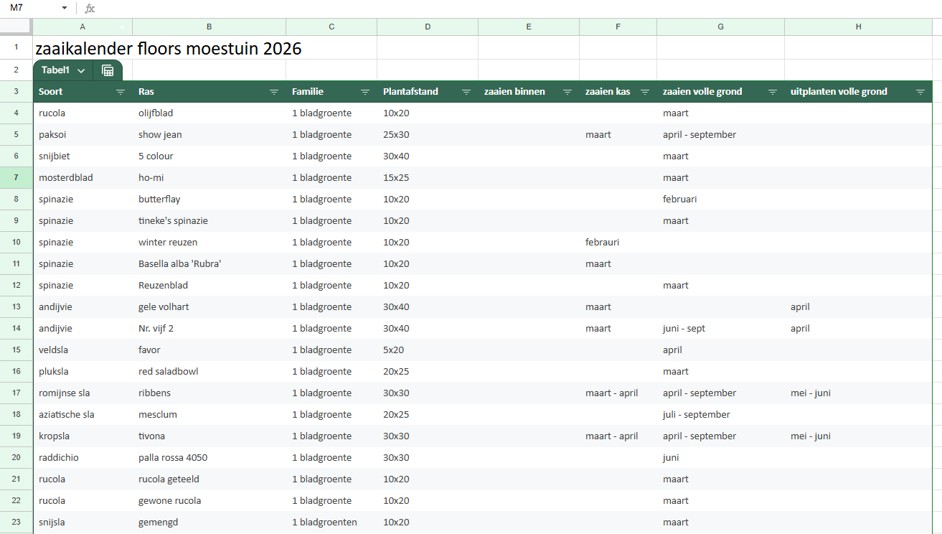Viewport: 942px width, 534px height.
Task: Click the cell with 'palla rossa 4050'
Action: tap(173, 458)
